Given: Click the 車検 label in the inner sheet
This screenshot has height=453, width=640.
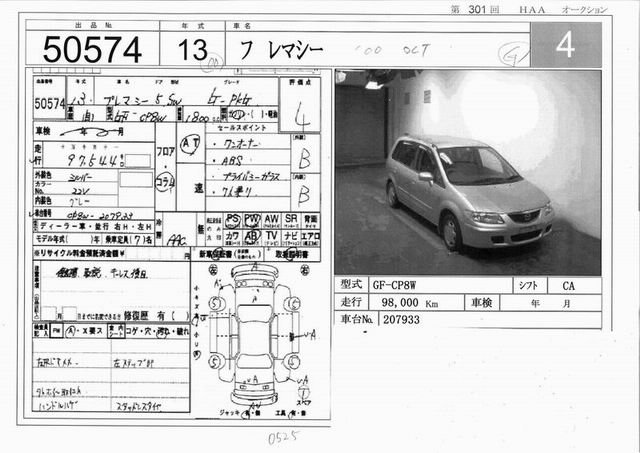Looking at the screenshot, I should 43,132.
